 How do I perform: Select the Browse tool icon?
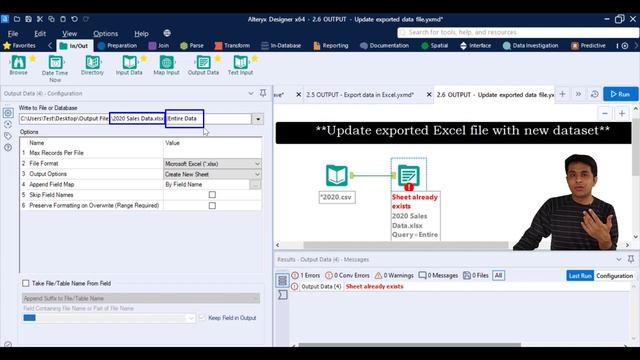18,62
